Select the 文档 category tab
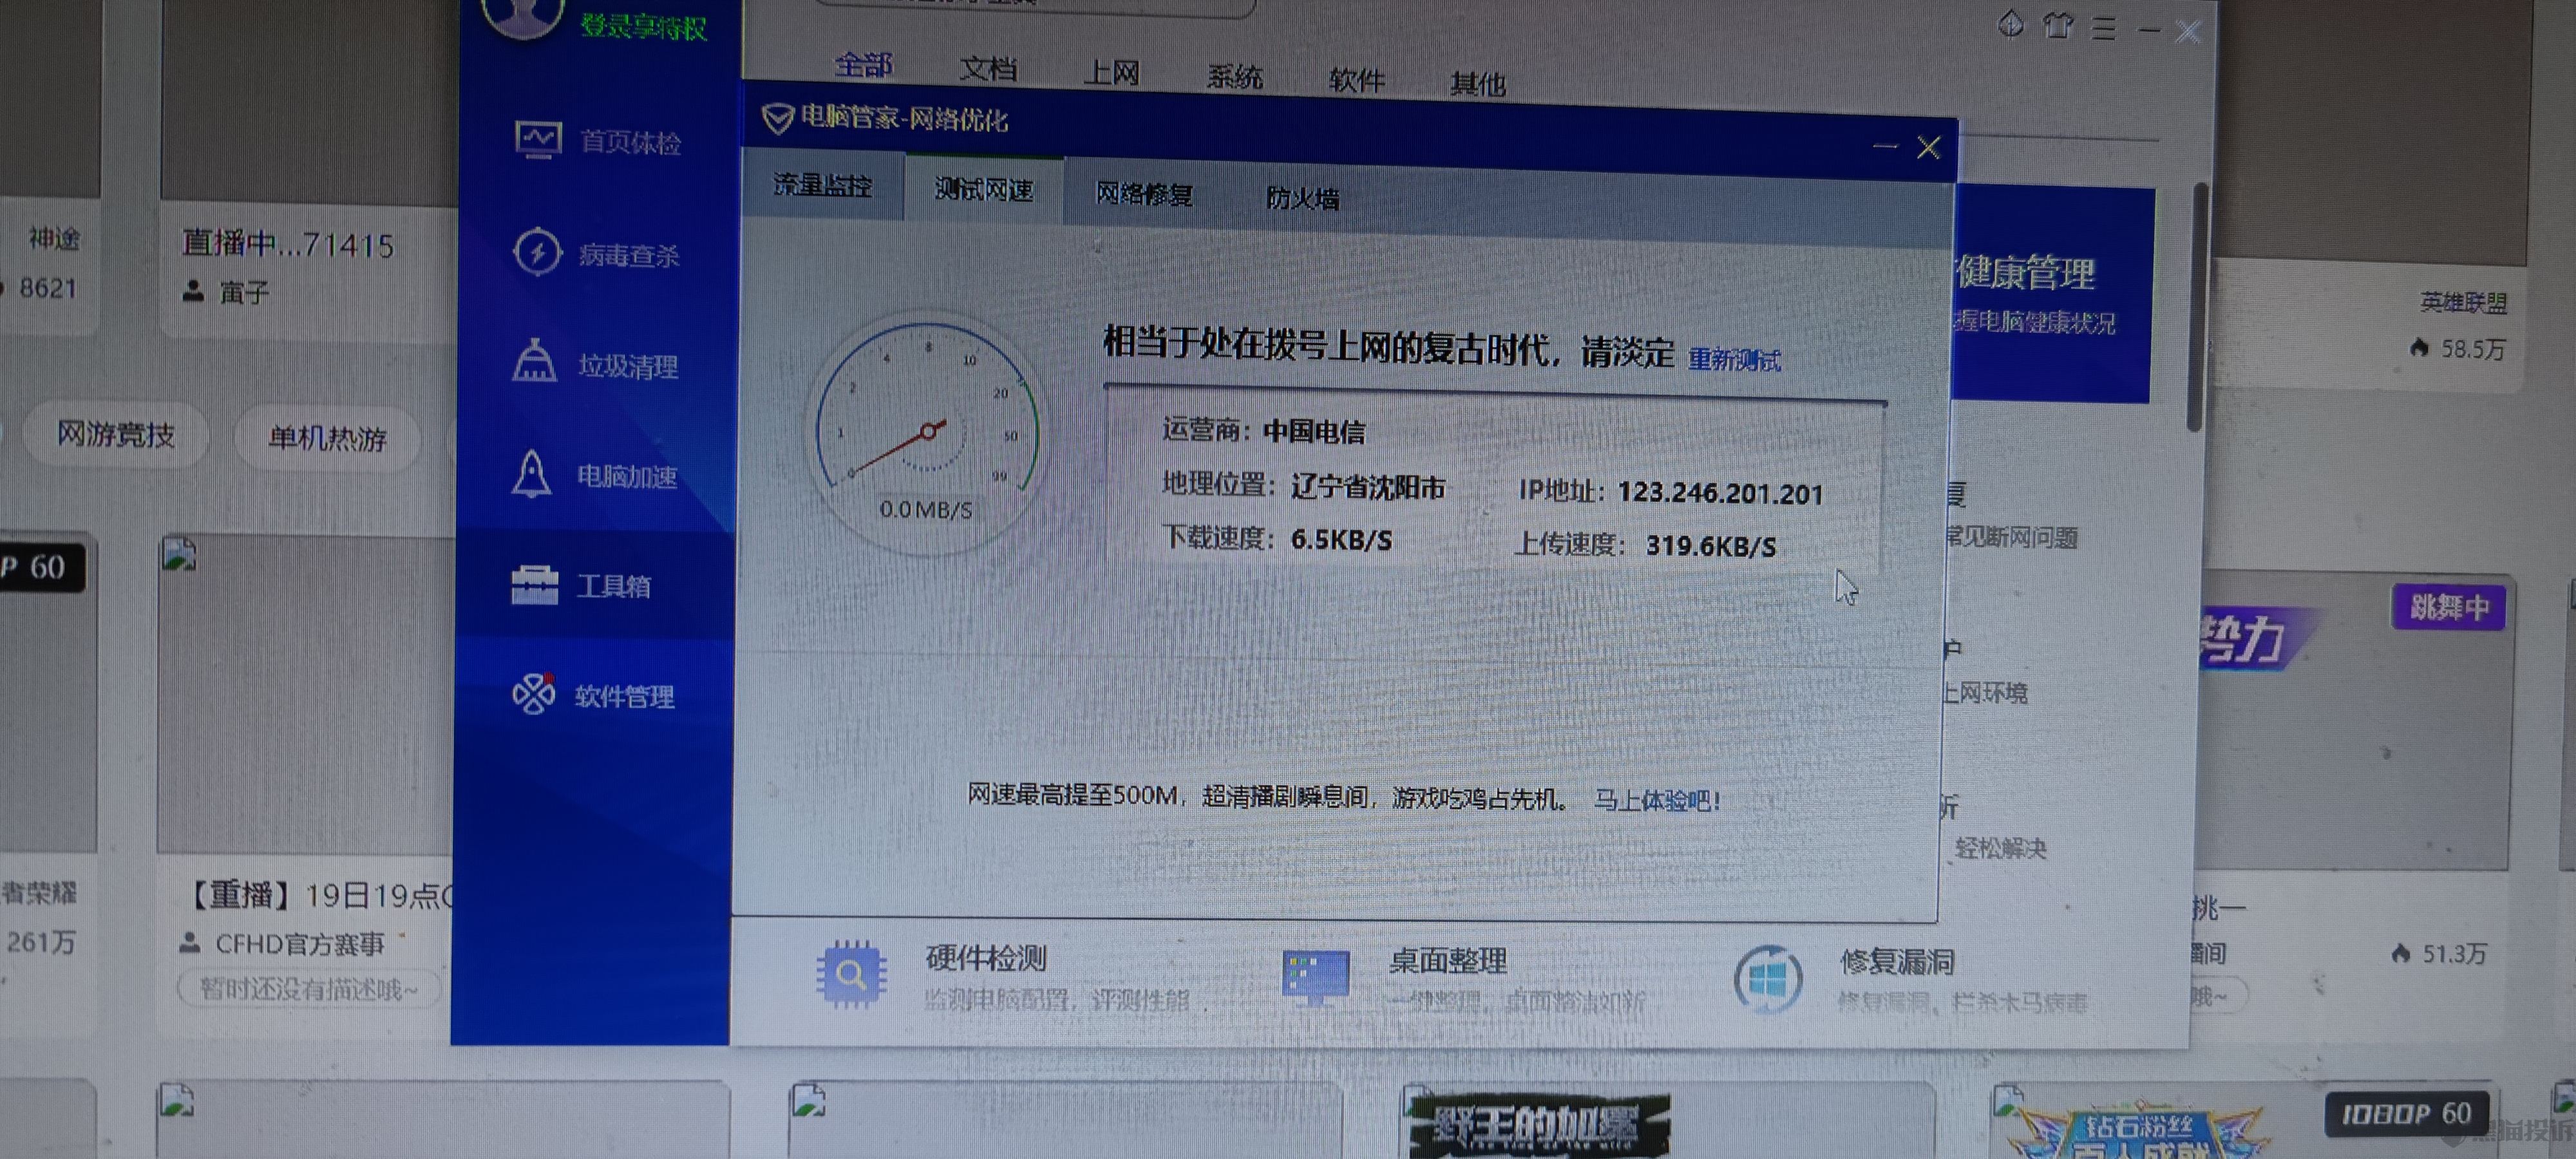 [x=988, y=69]
